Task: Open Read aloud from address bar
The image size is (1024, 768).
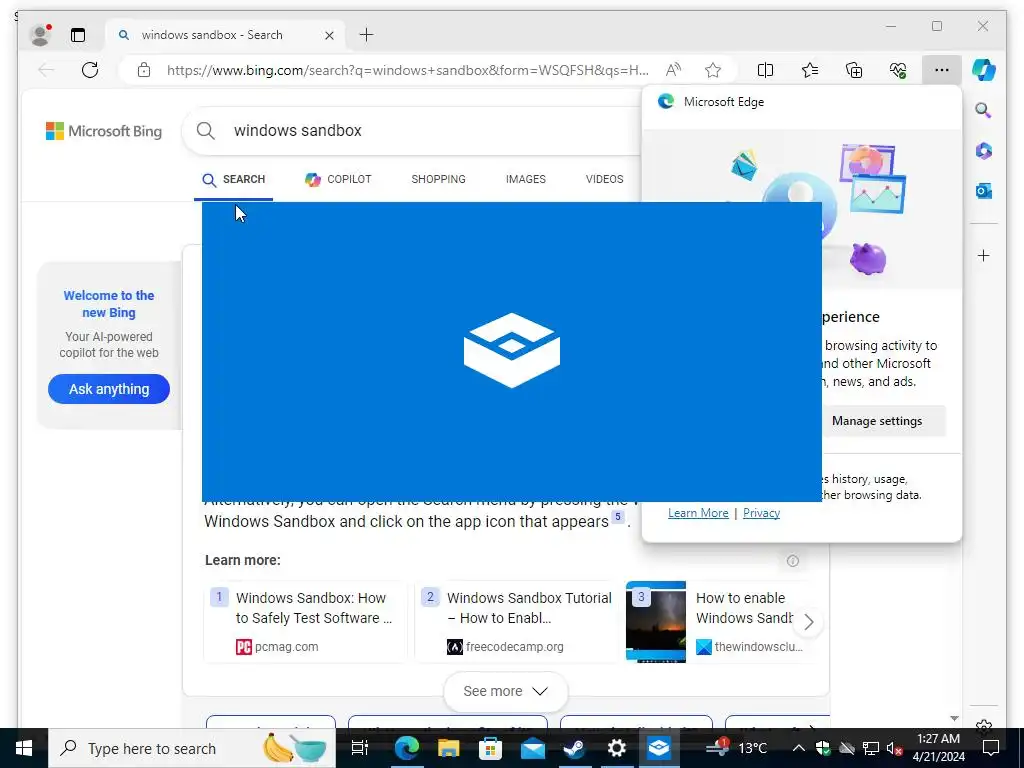Action: click(673, 70)
